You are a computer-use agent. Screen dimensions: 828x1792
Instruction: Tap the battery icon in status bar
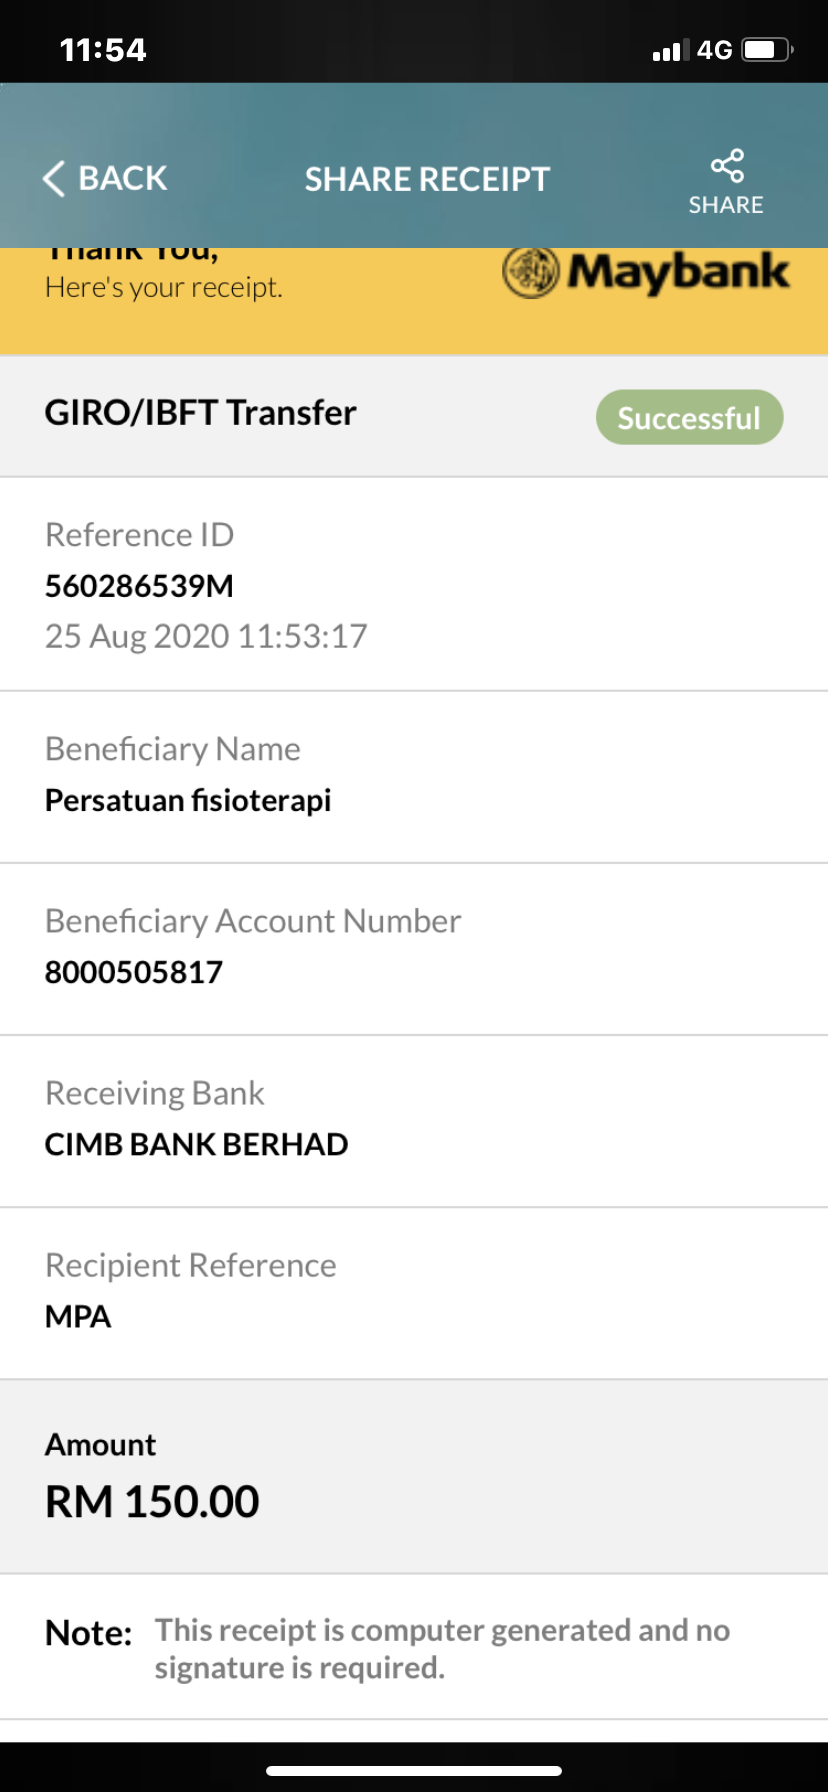767,50
